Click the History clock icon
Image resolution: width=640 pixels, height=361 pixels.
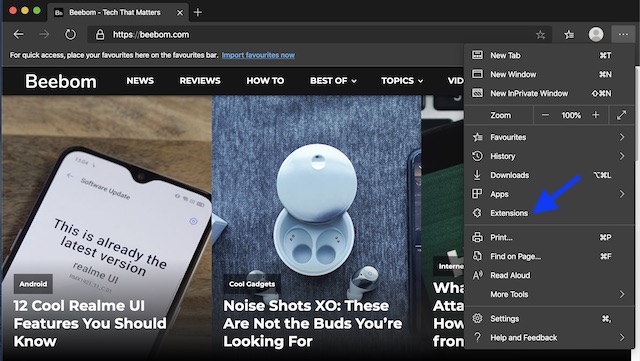477,156
